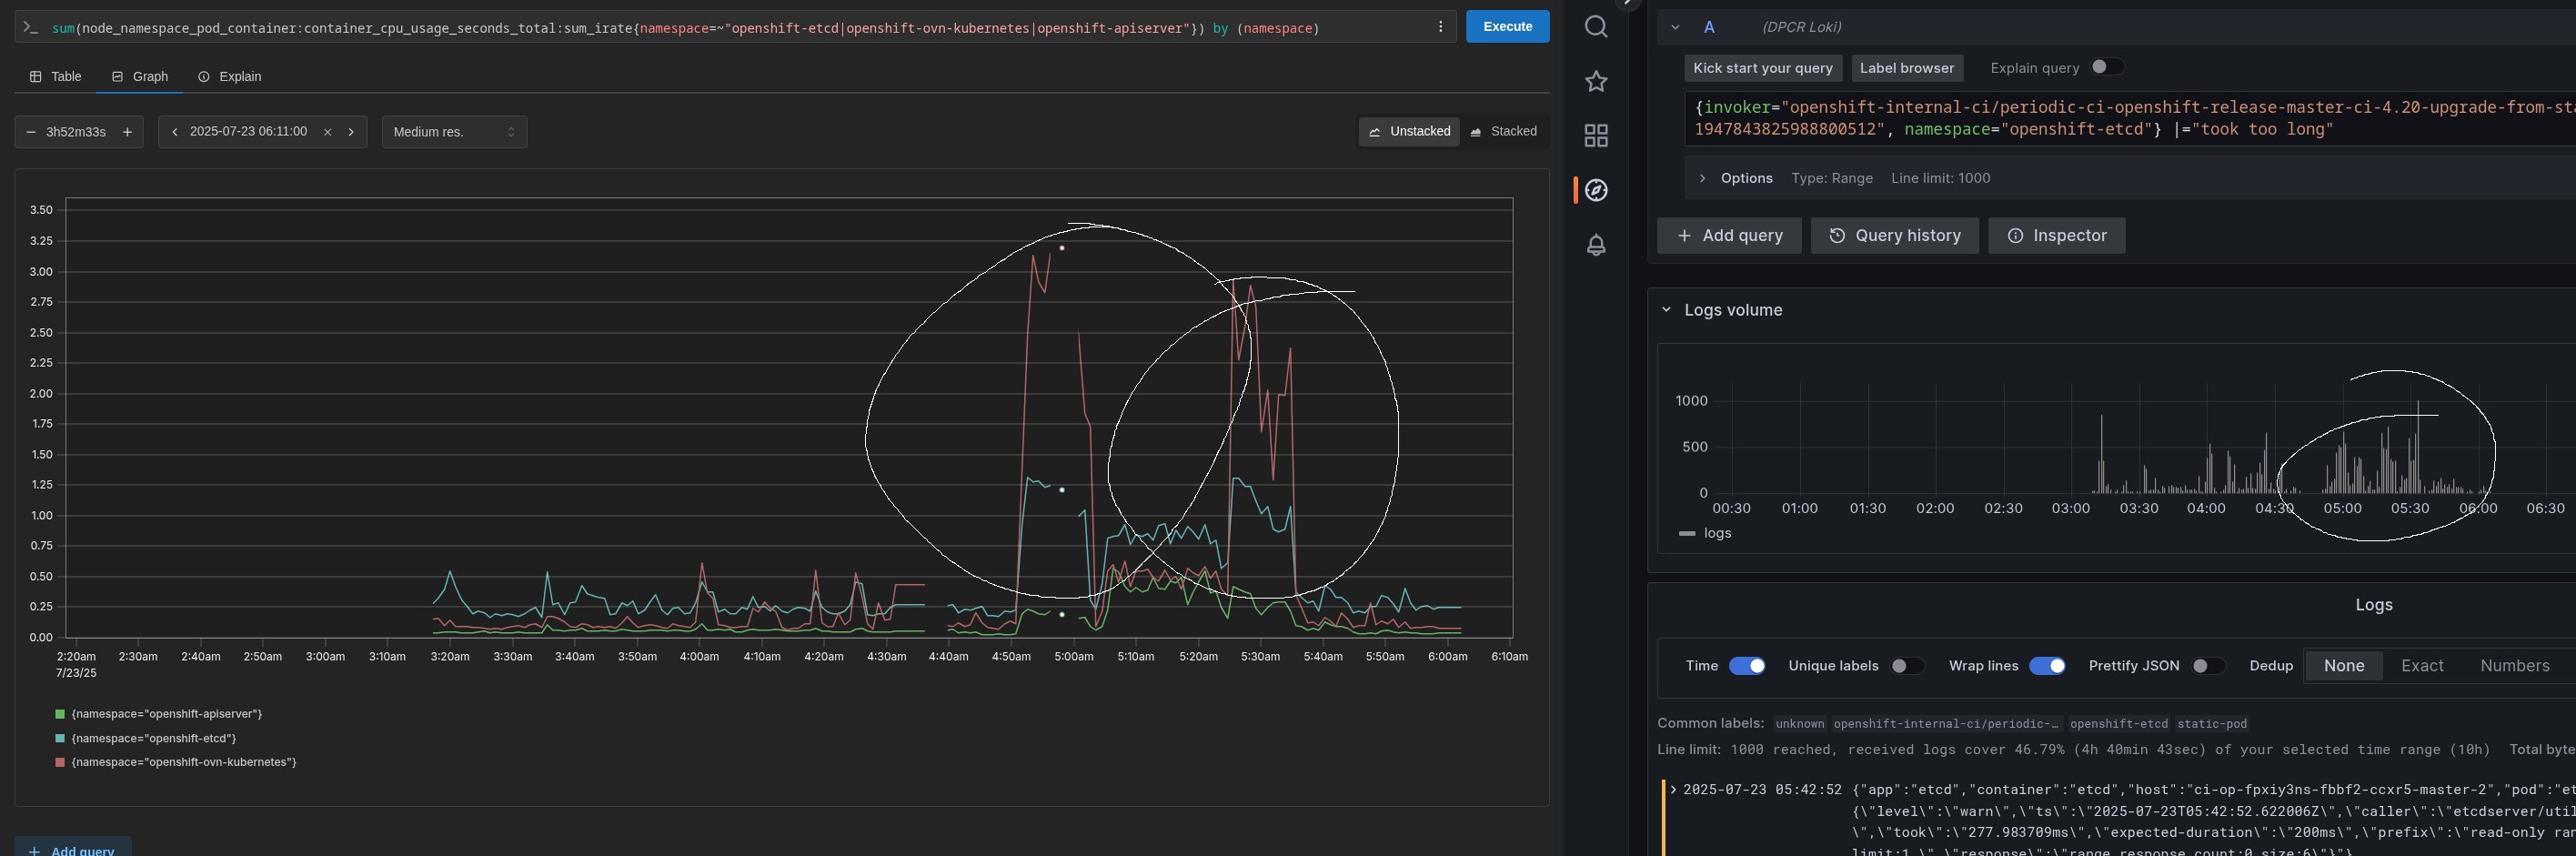Click the Query history button
The image size is (2576, 856).
1894,236
